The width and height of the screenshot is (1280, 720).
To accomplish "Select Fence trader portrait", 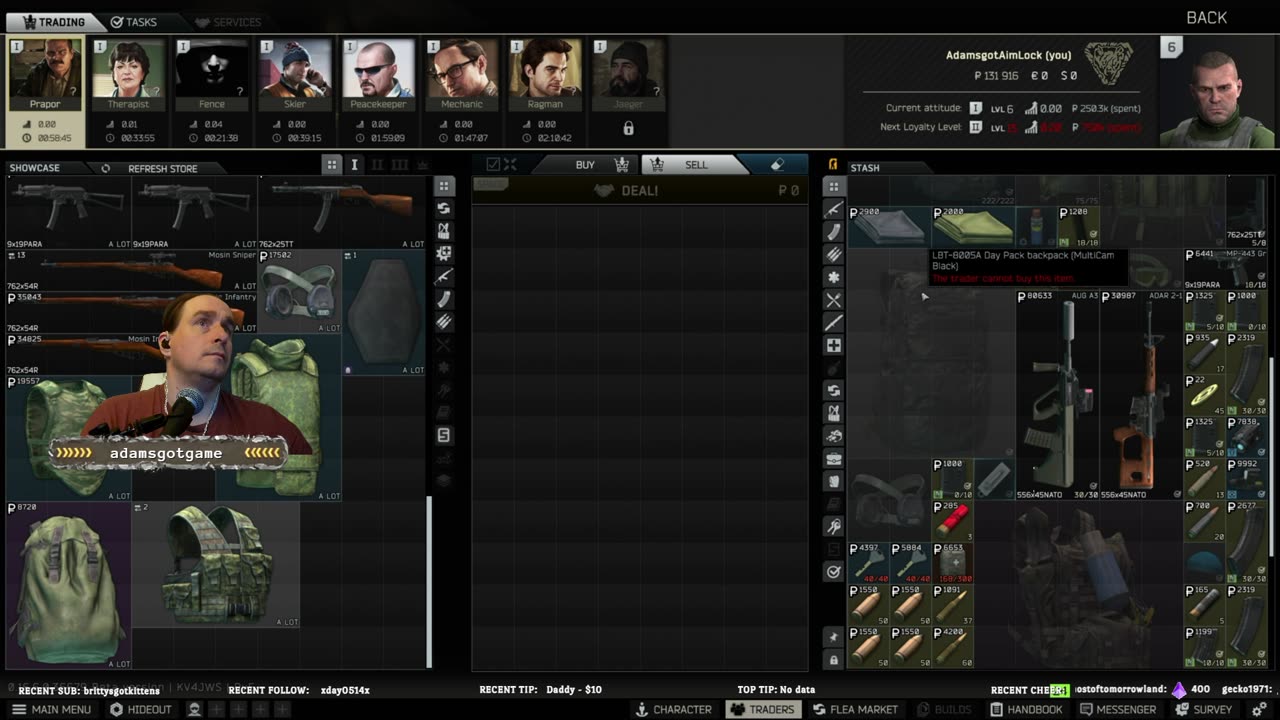I will coord(212,75).
